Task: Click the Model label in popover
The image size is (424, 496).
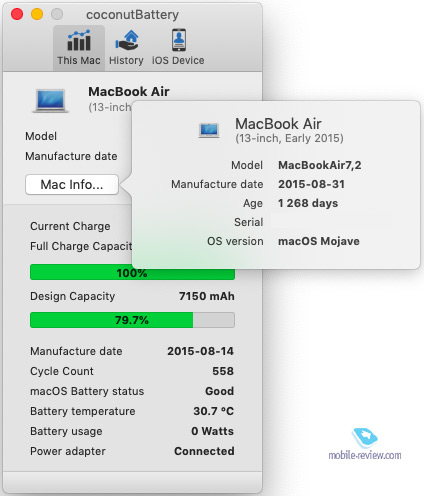Action: [247, 165]
